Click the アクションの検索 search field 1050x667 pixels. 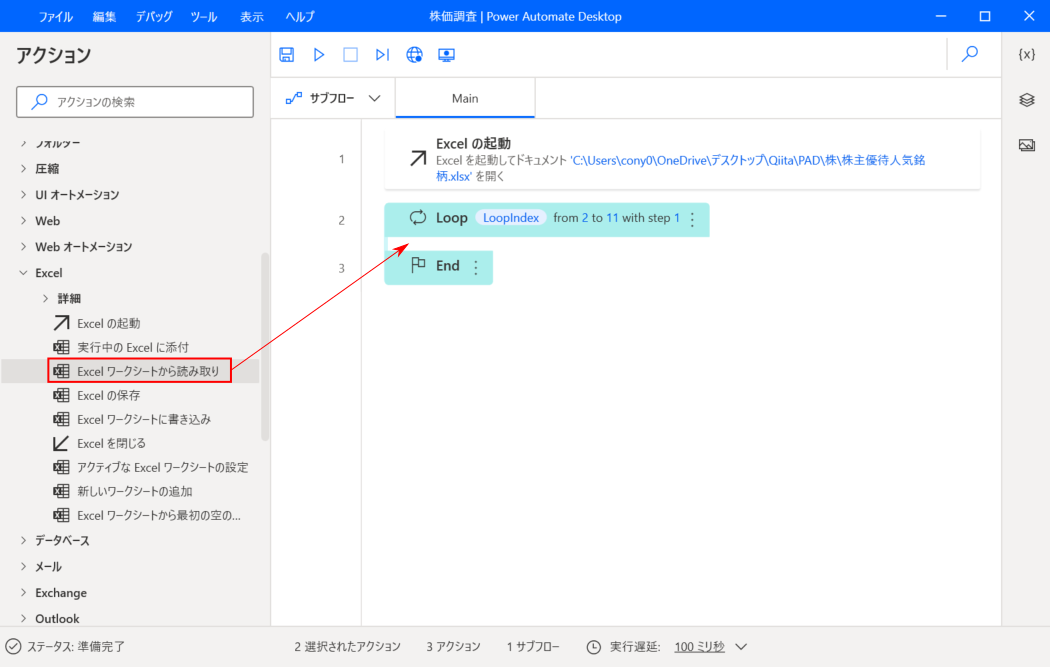135,102
